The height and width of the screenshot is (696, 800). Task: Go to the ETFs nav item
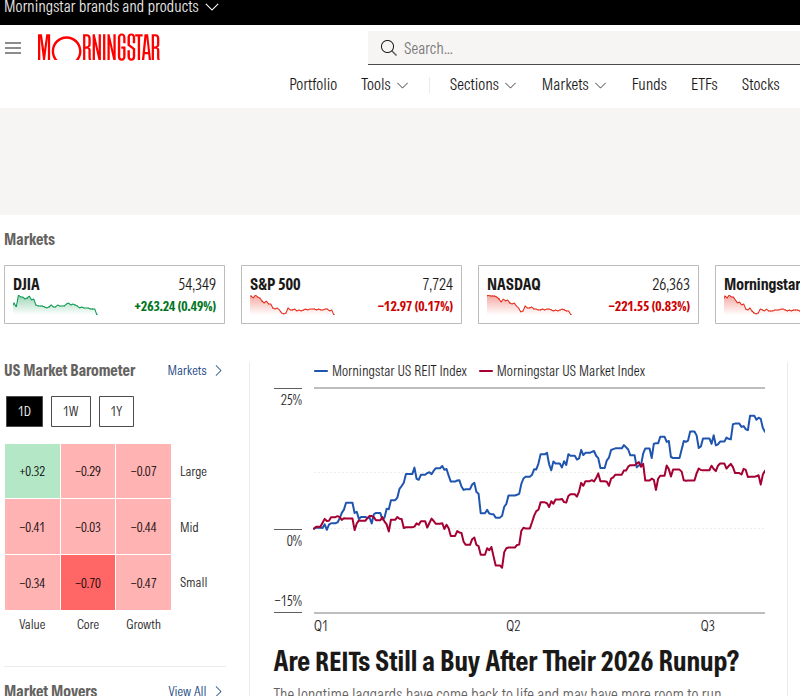(704, 84)
